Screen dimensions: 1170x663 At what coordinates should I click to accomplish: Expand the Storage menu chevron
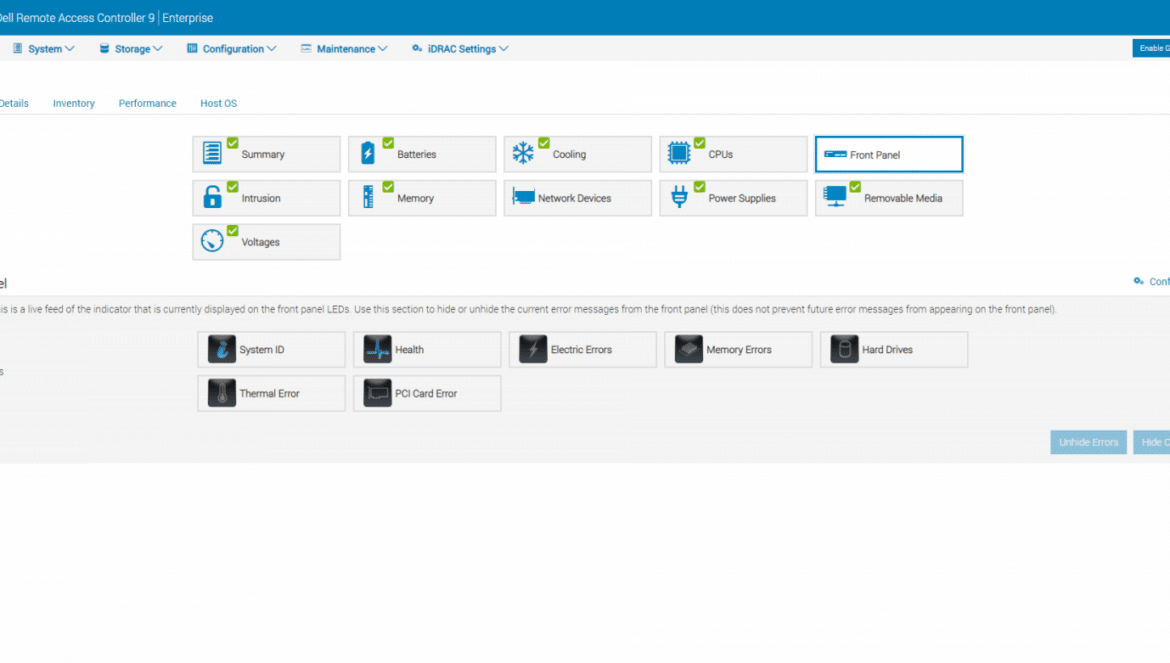click(x=157, y=49)
